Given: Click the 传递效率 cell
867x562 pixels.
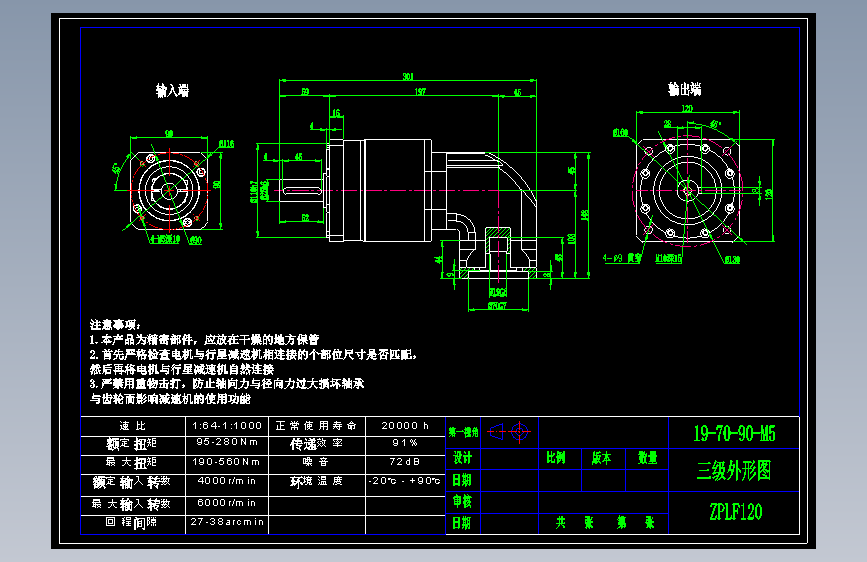Looking at the screenshot, I should (316, 444).
